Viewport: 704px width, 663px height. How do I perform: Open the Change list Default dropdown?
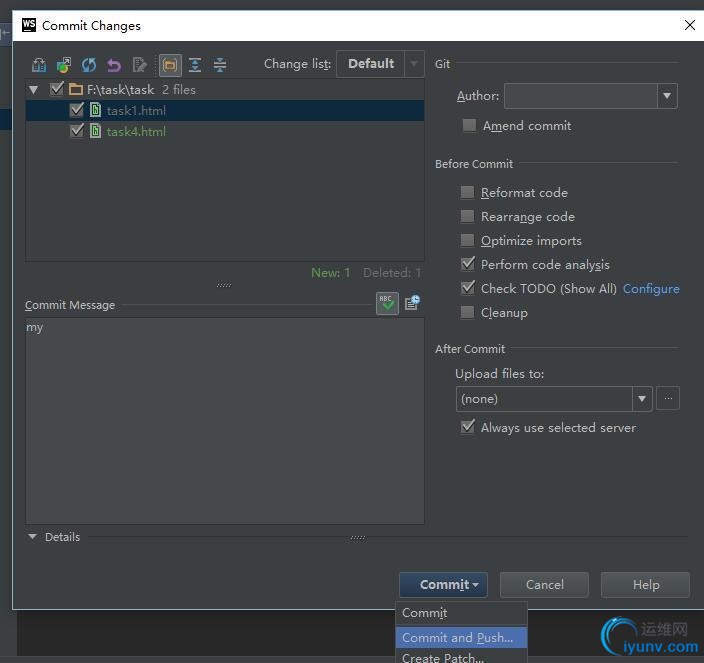coord(380,64)
